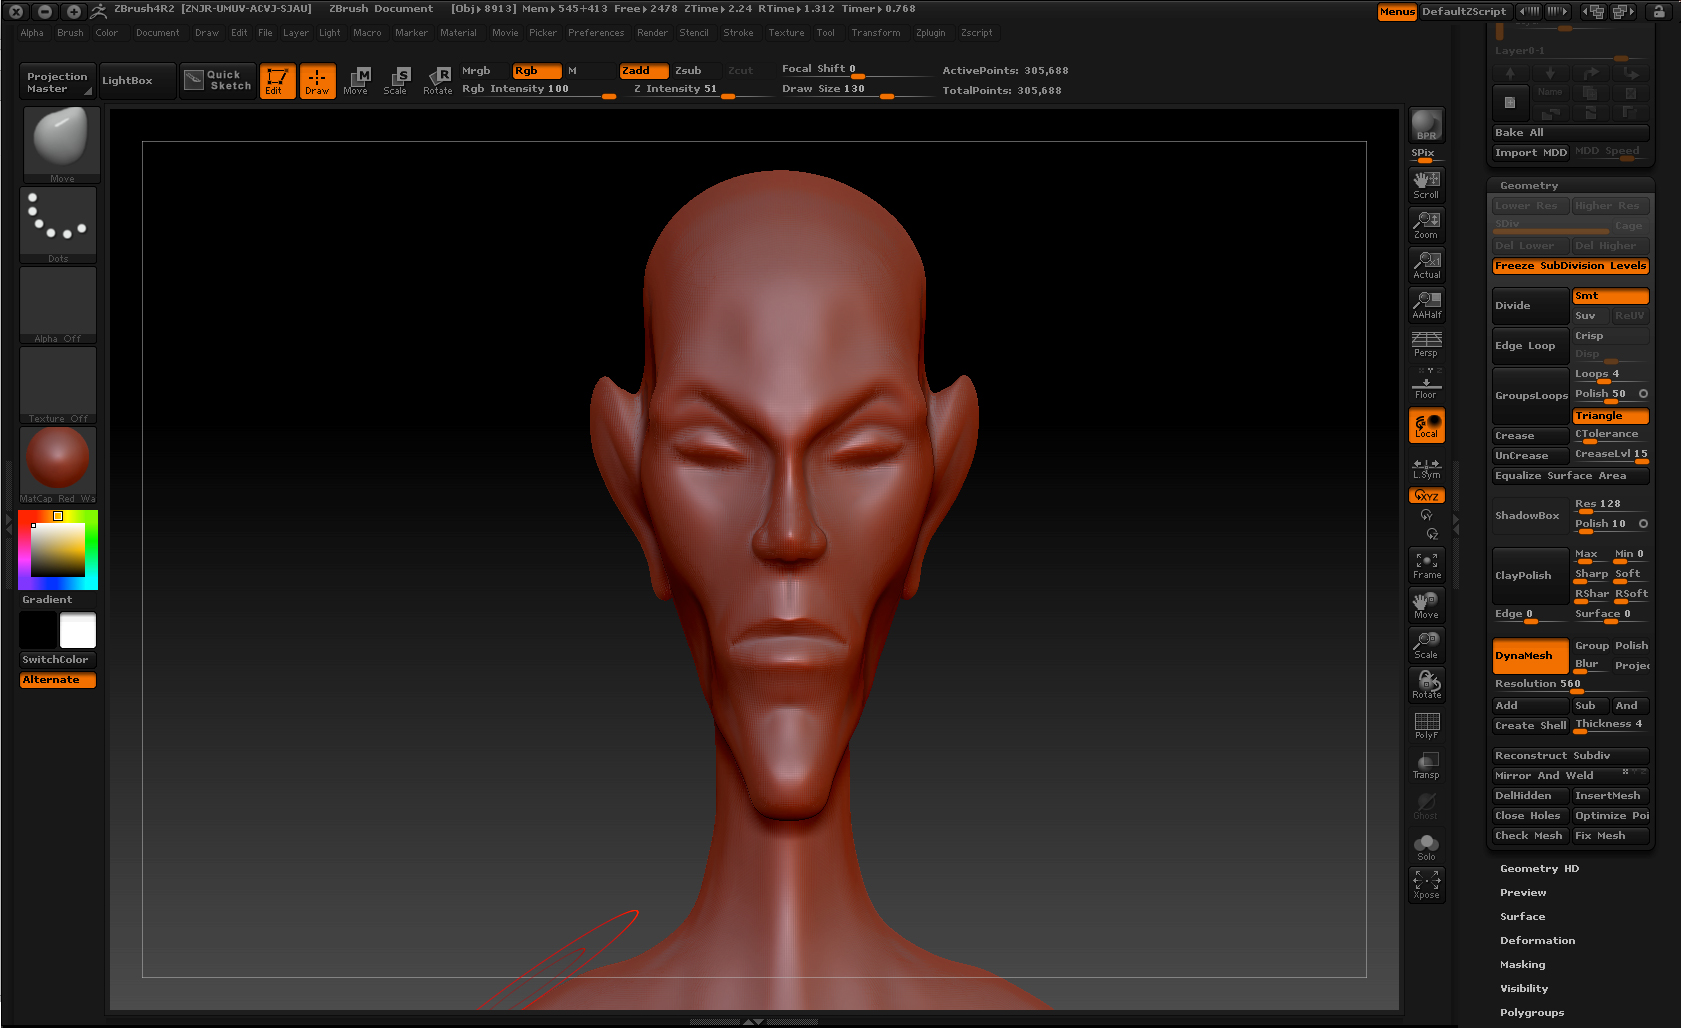This screenshot has width=1681, height=1028.
Task: Disable the Local transform toggle
Action: (1426, 426)
